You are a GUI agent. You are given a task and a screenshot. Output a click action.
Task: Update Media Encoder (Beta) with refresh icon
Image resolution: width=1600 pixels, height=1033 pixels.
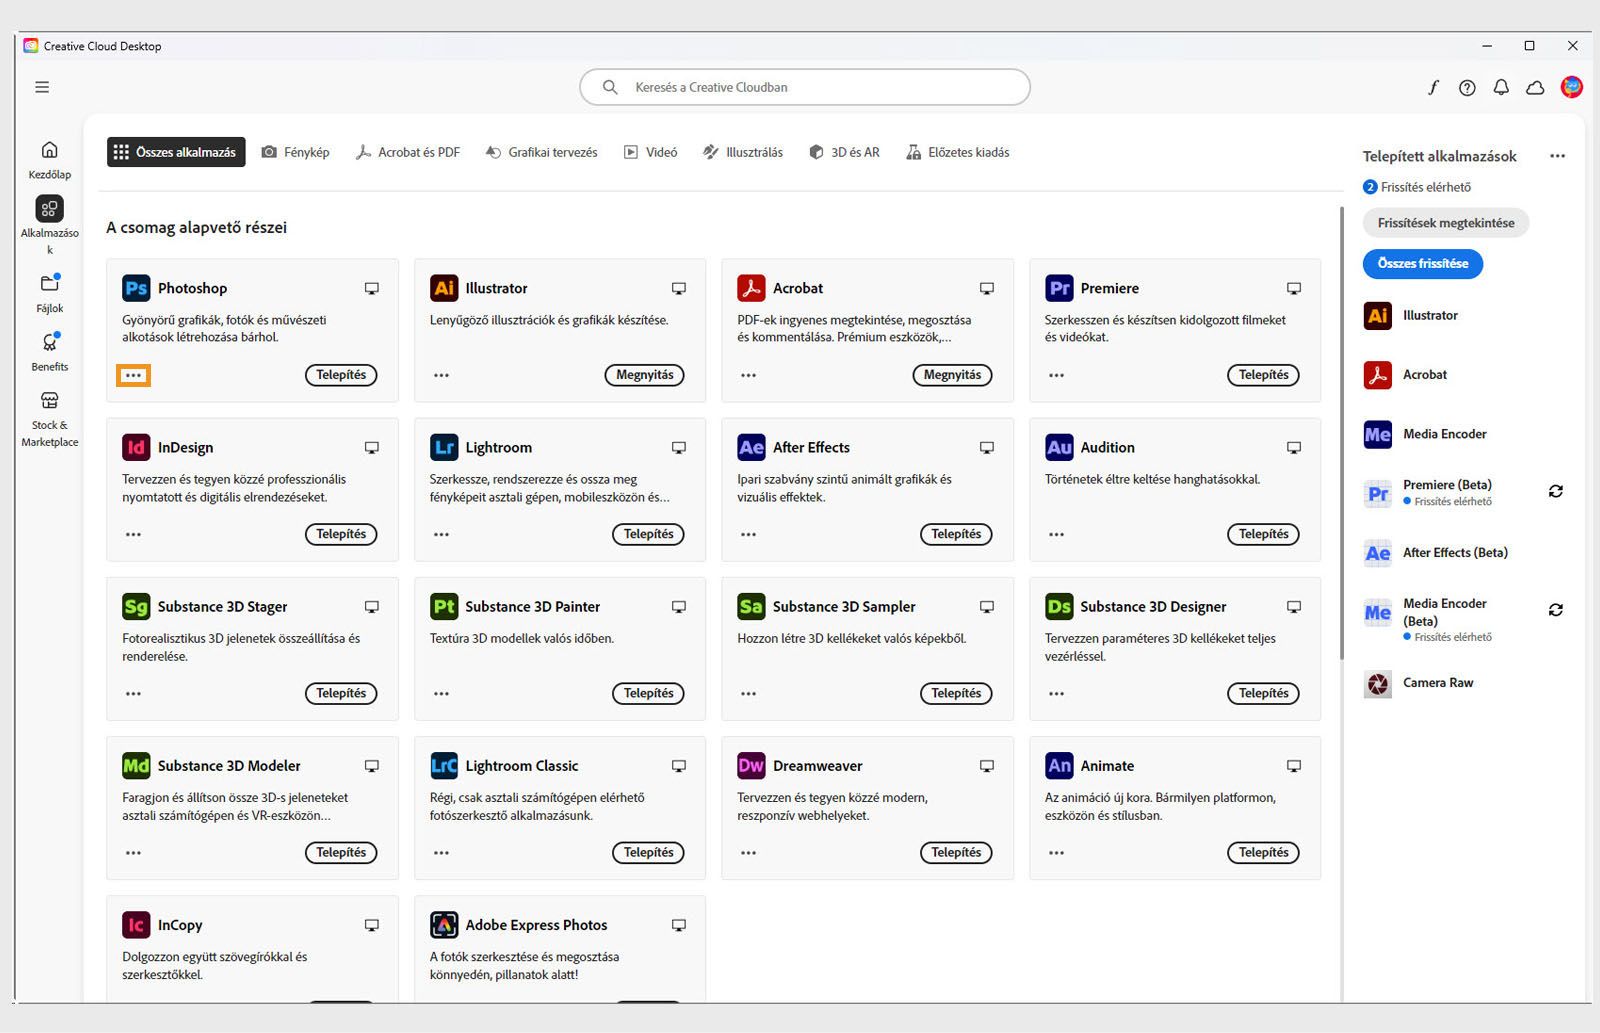click(x=1556, y=610)
